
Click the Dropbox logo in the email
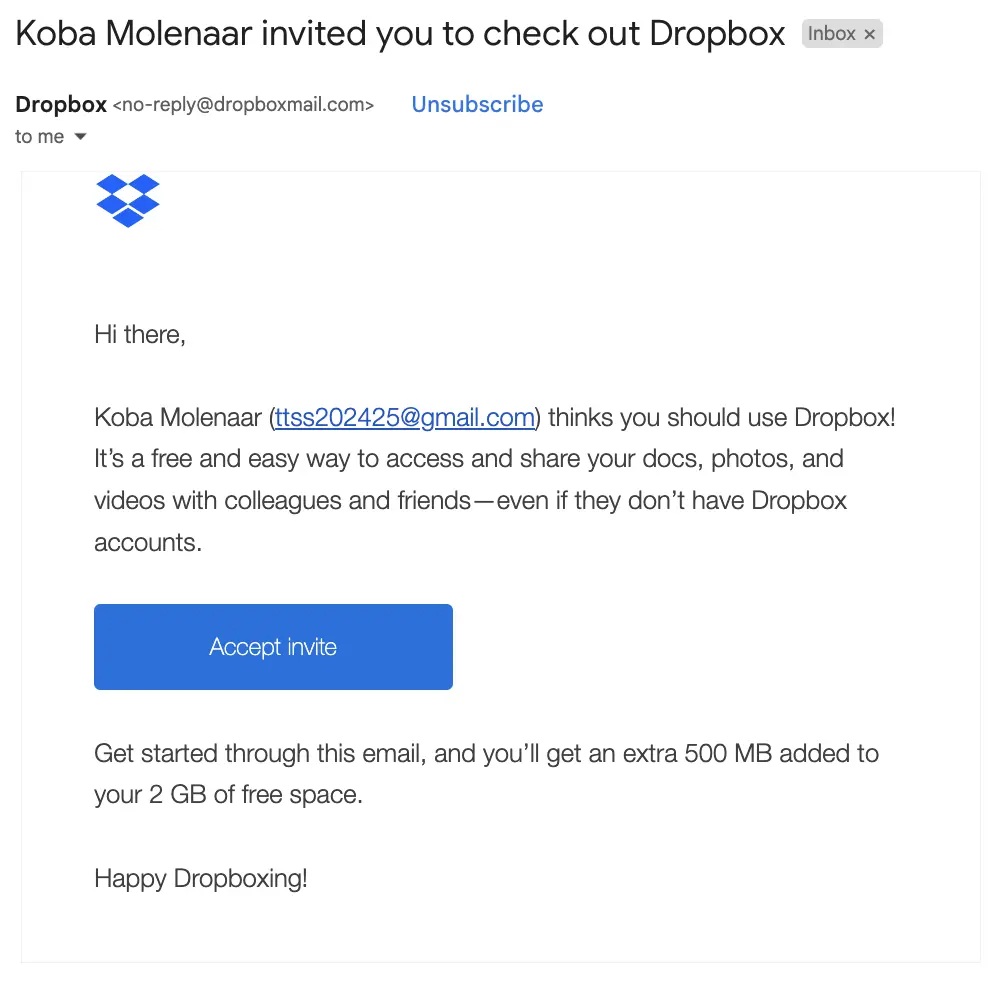[128, 200]
